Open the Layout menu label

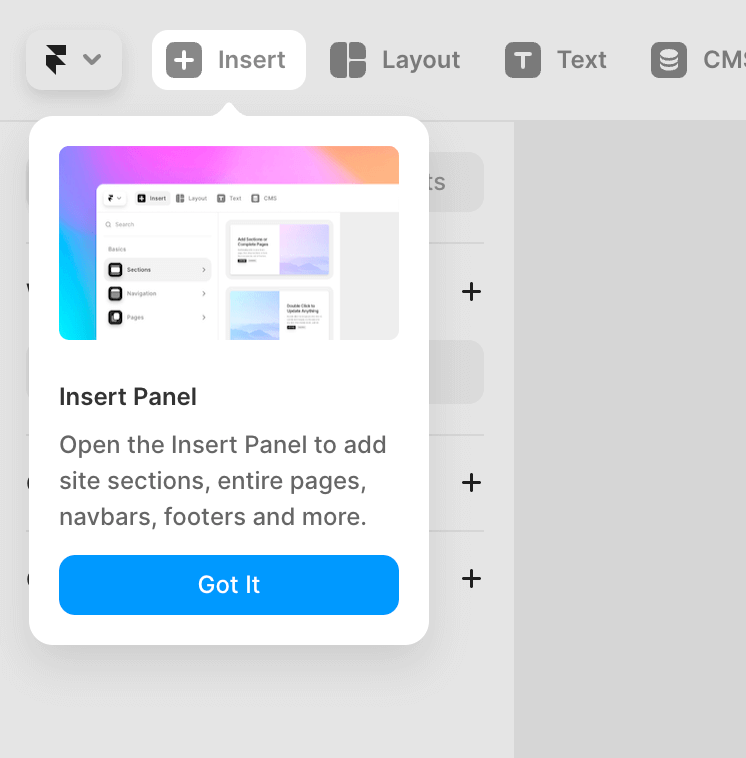420,60
